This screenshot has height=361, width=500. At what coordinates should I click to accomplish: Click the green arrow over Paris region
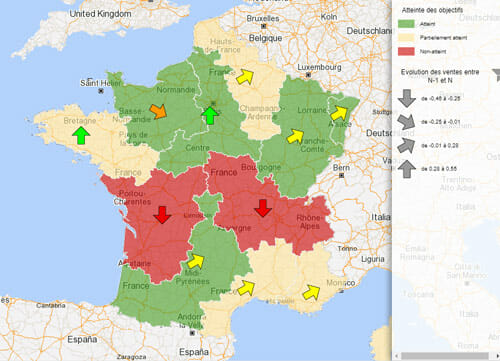pyautogui.click(x=210, y=115)
